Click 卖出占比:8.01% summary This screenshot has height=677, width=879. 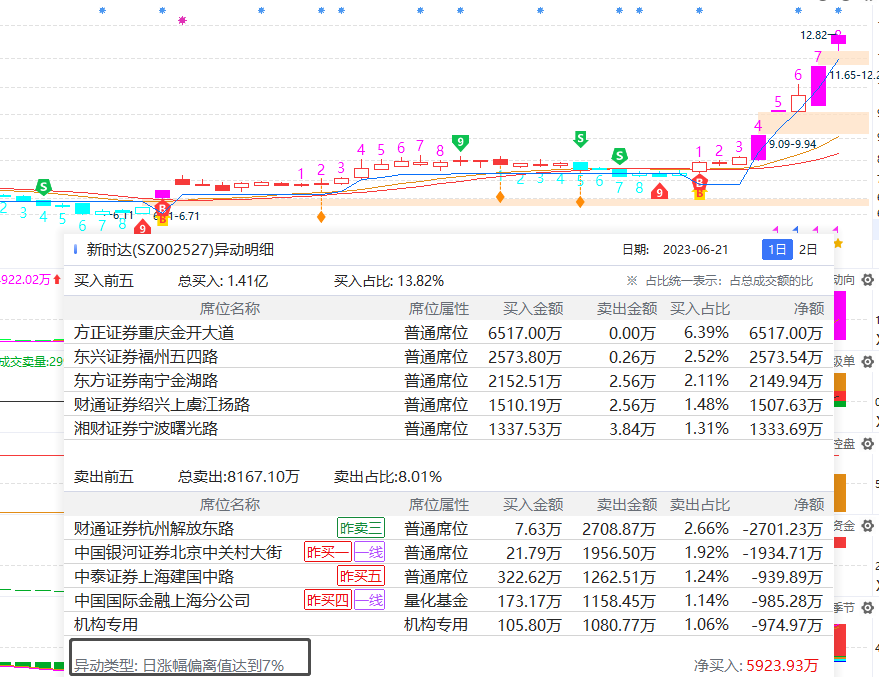[x=388, y=477]
